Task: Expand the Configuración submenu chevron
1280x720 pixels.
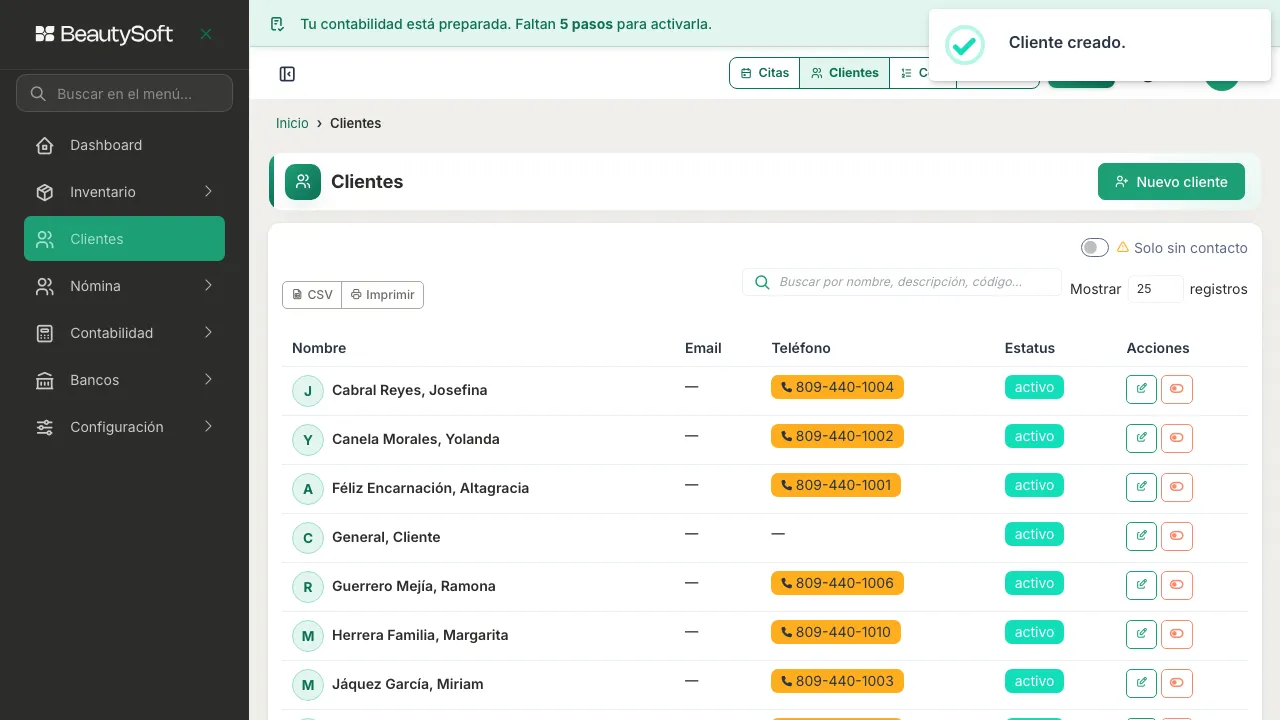Action: 208,427
